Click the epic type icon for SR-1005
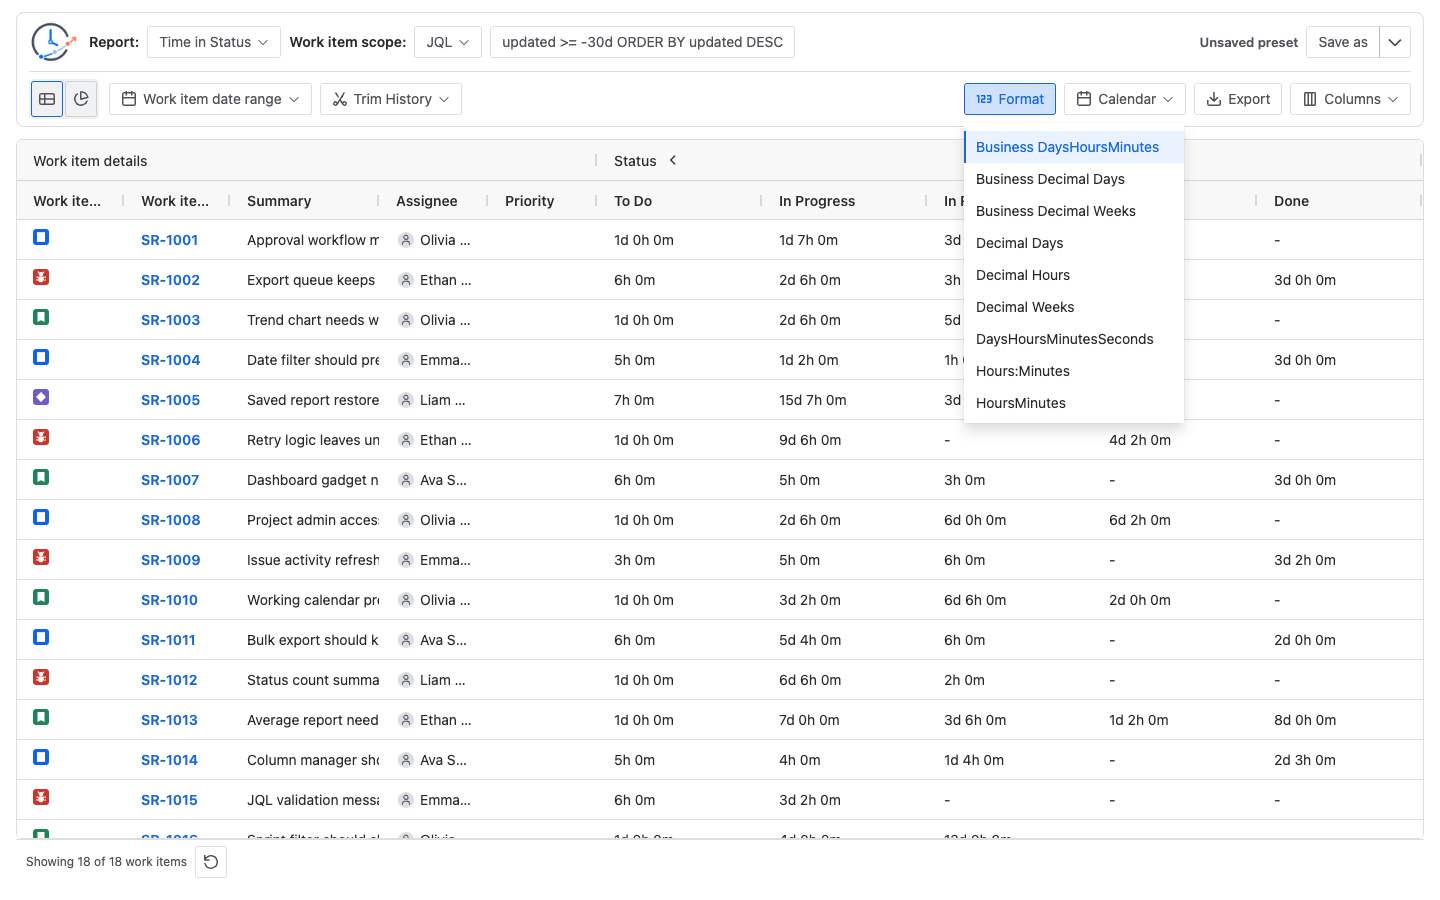This screenshot has height=900, width=1440. coord(41,397)
